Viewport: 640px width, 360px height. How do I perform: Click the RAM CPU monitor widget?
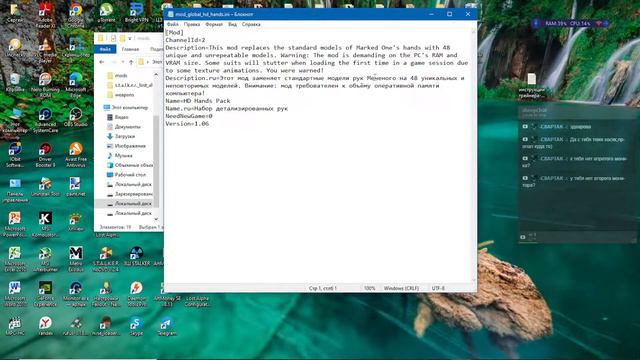(x=571, y=24)
